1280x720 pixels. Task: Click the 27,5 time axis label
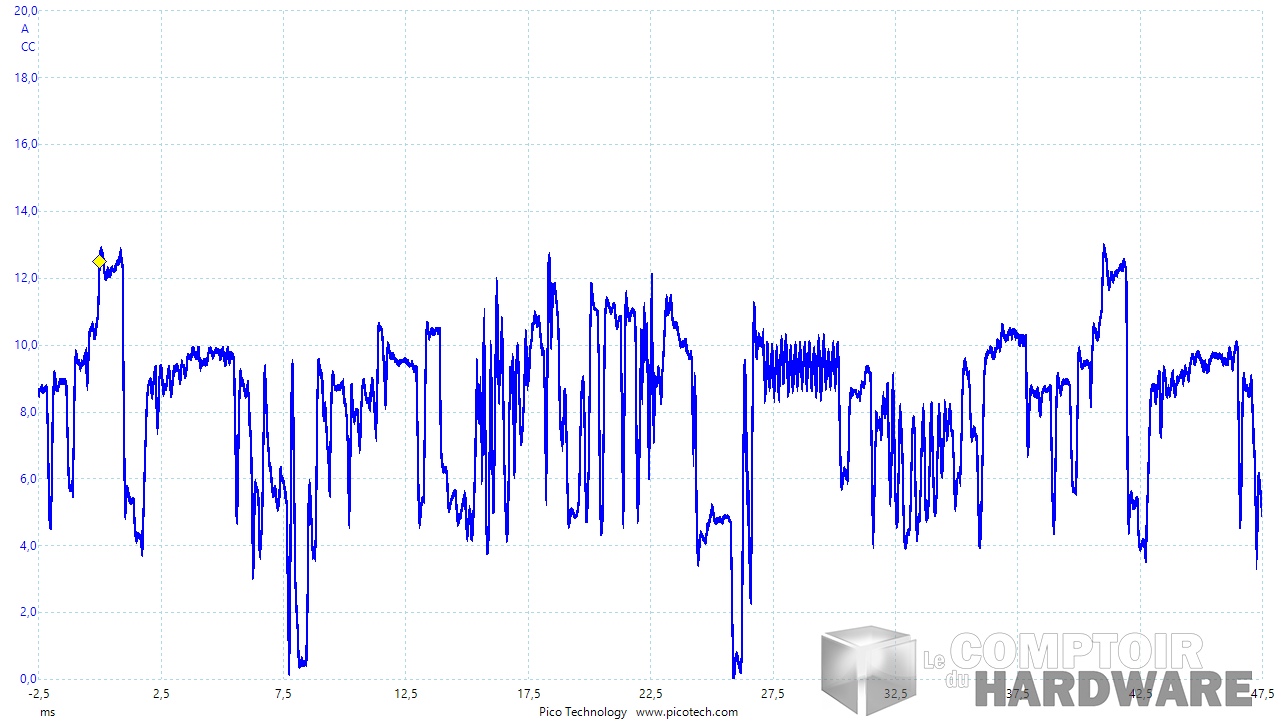773,694
